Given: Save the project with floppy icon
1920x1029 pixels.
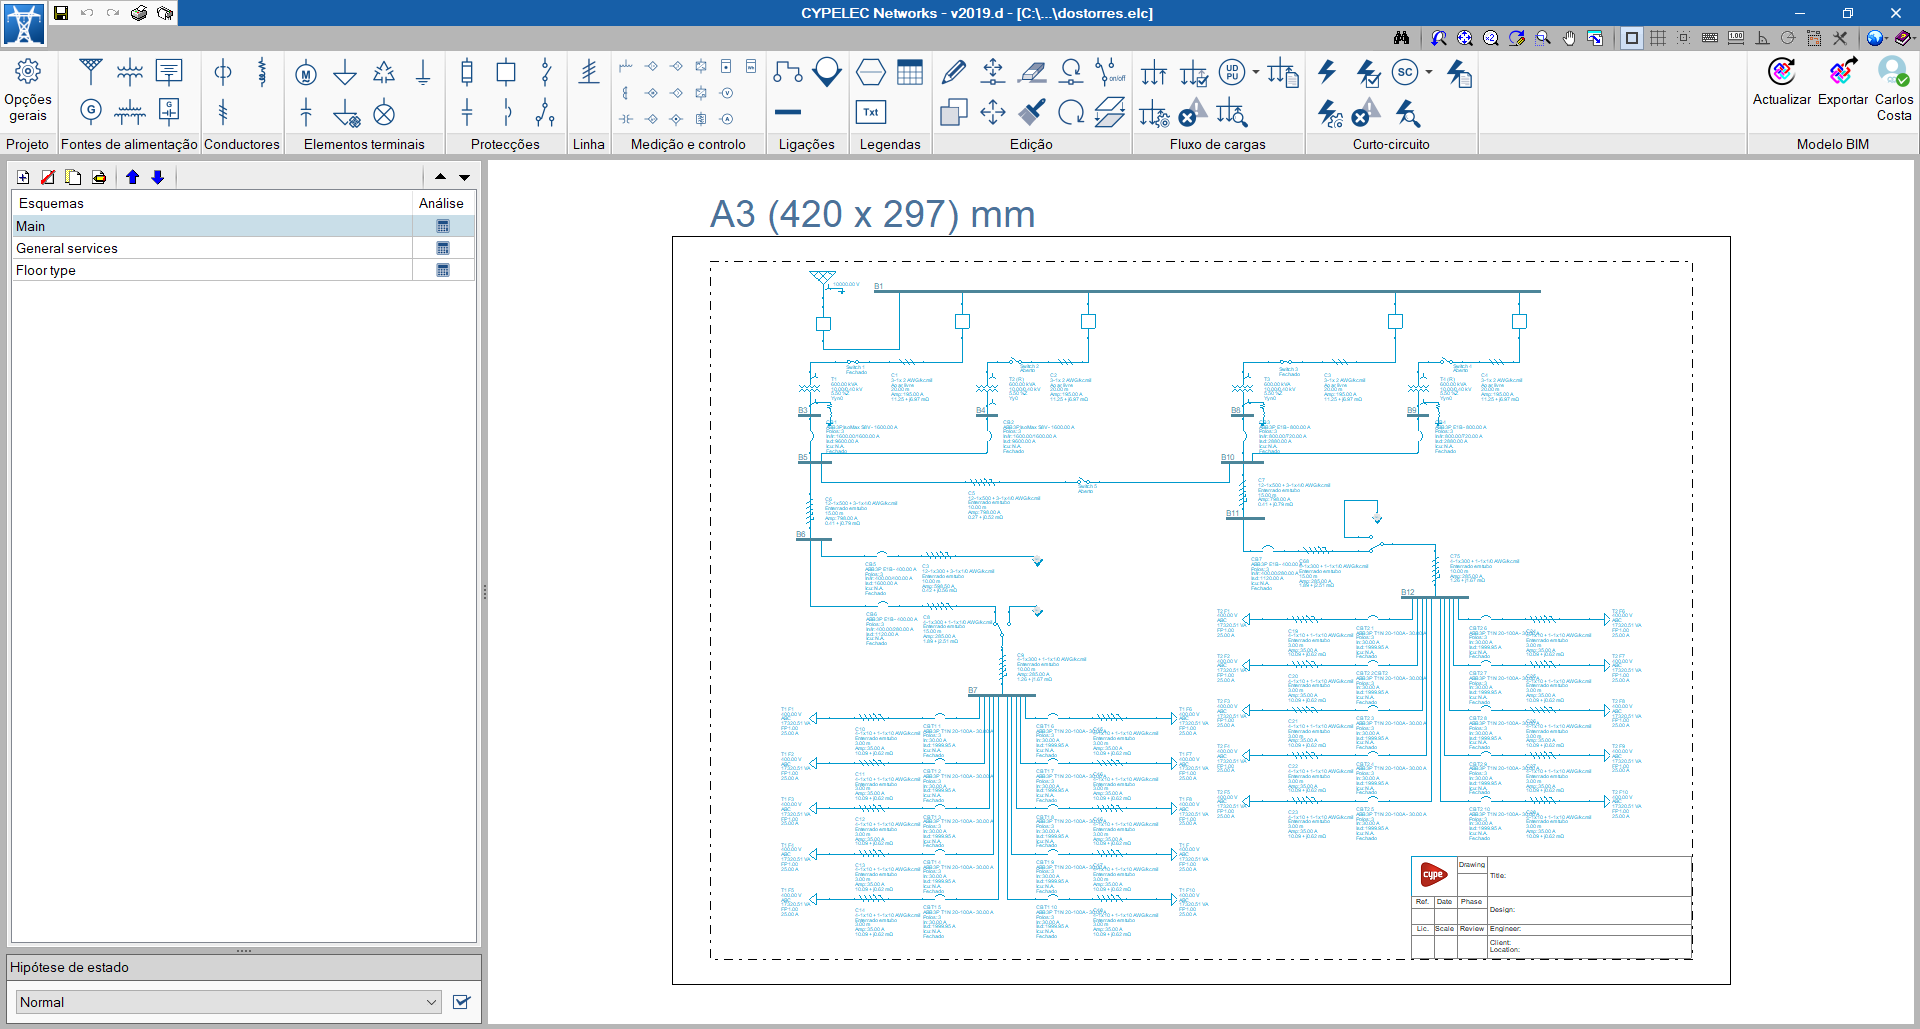Looking at the screenshot, I should [x=61, y=13].
